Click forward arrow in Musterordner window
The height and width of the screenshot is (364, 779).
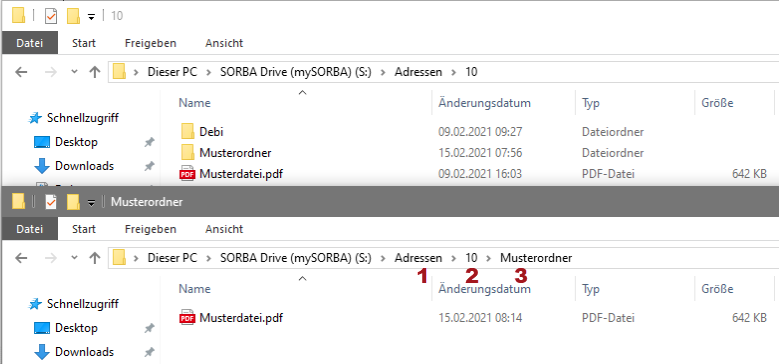click(51, 258)
